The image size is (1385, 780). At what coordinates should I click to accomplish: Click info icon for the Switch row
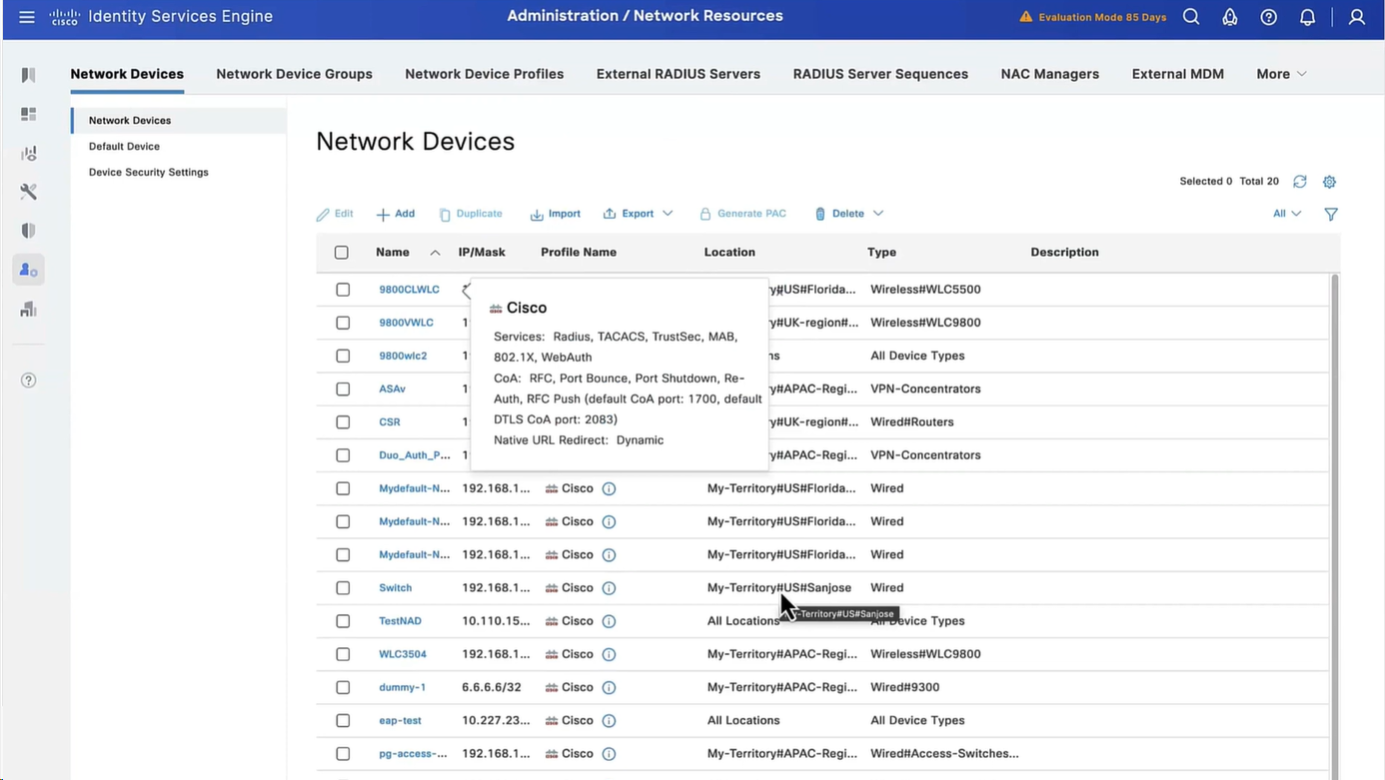[609, 588]
